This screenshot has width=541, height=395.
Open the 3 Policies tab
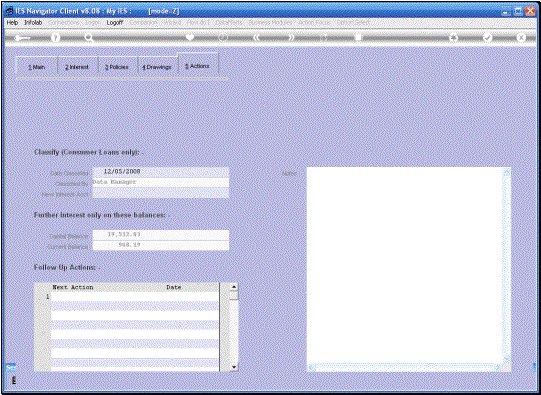tap(117, 67)
